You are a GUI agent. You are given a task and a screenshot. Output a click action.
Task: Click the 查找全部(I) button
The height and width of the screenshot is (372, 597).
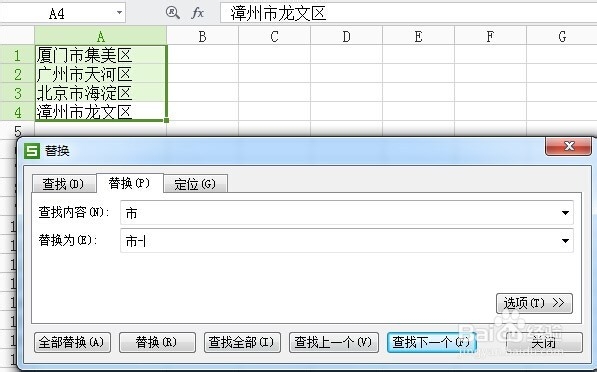pyautogui.click(x=242, y=342)
